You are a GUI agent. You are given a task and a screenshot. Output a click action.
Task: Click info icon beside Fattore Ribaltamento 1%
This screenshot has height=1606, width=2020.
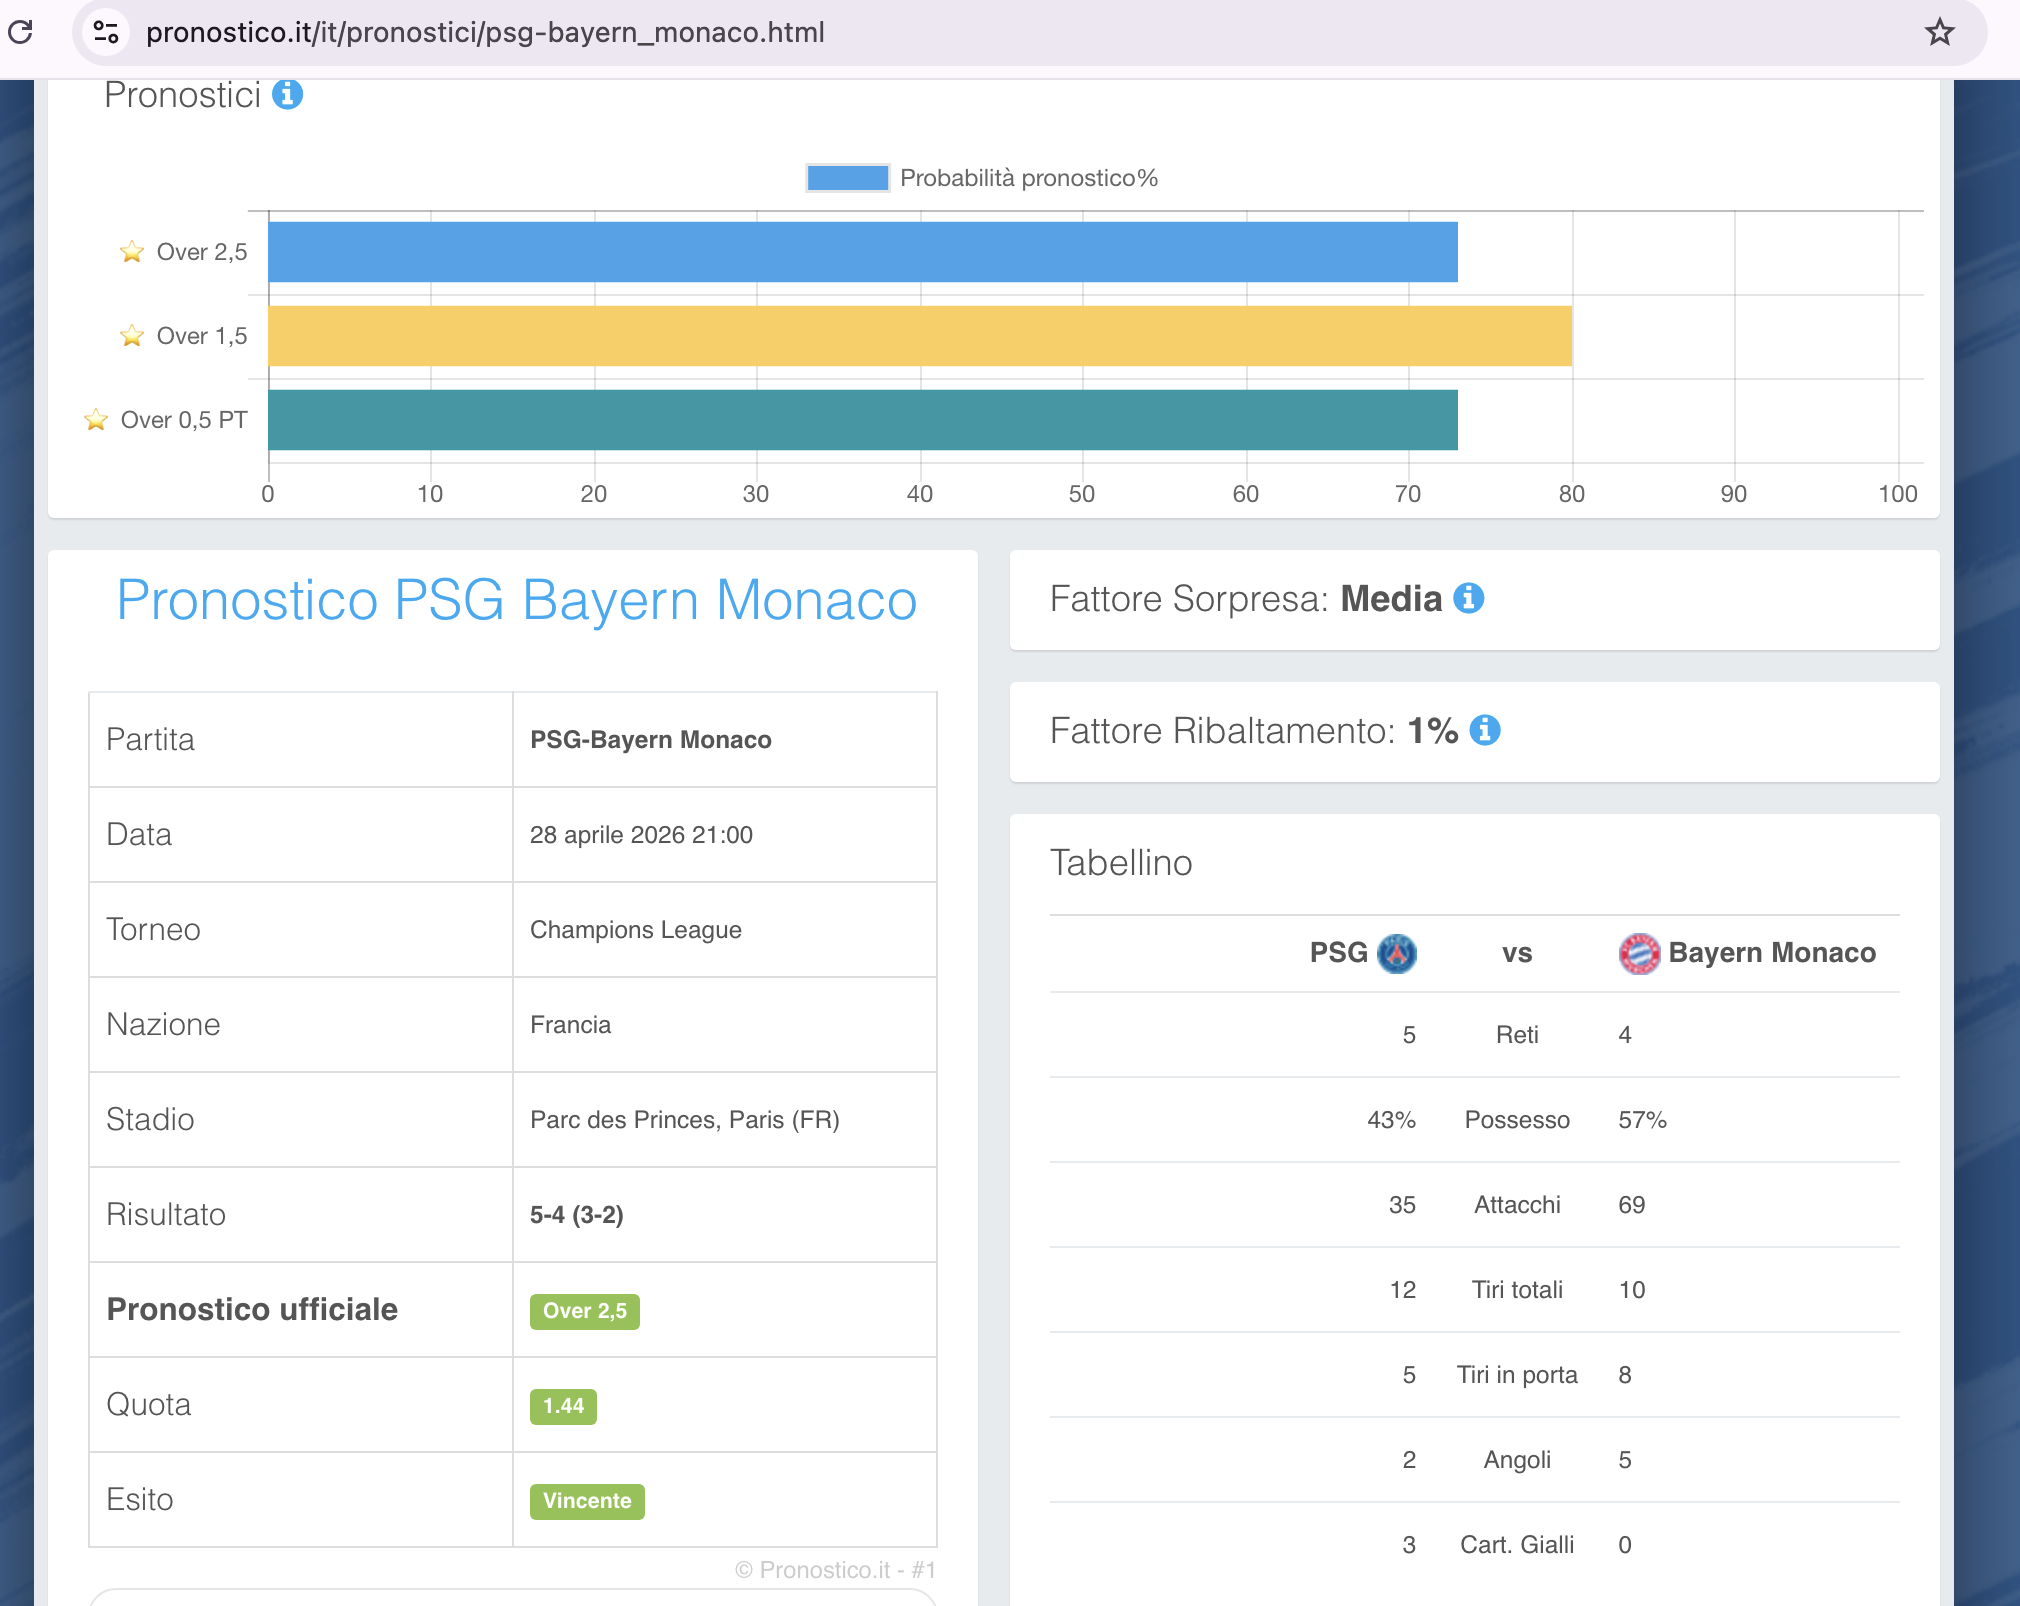click(1485, 730)
